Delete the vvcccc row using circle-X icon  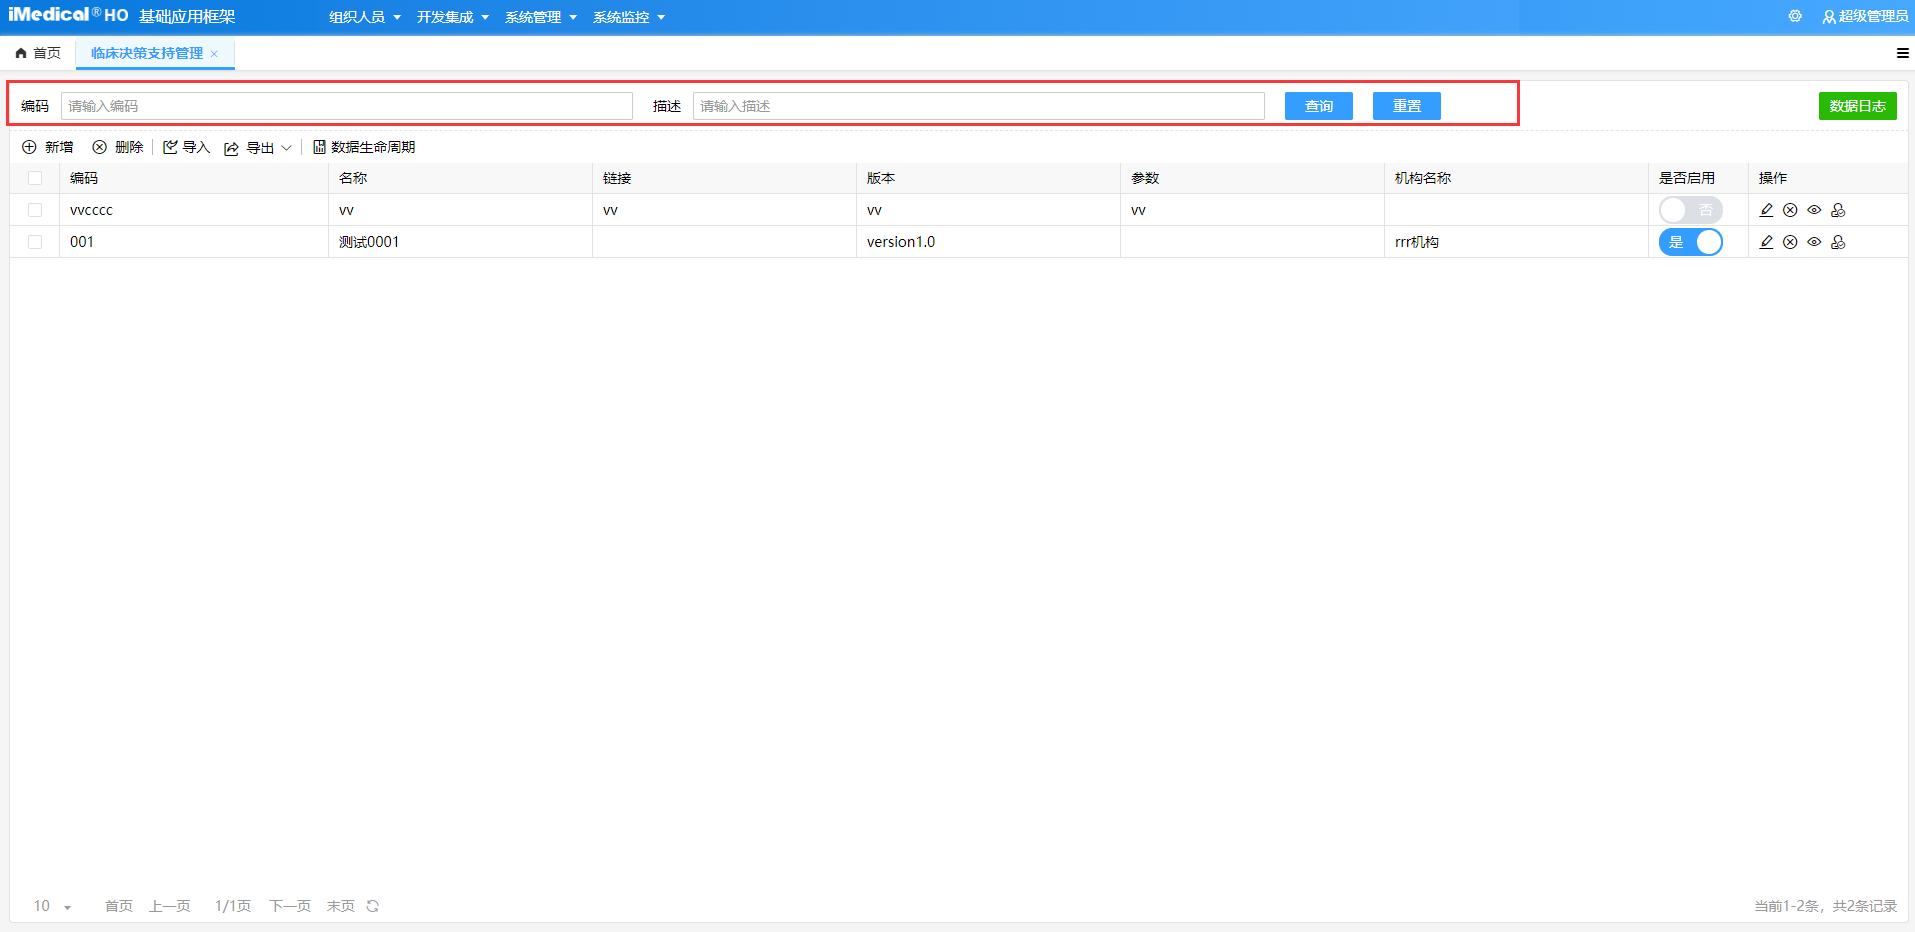(x=1790, y=210)
